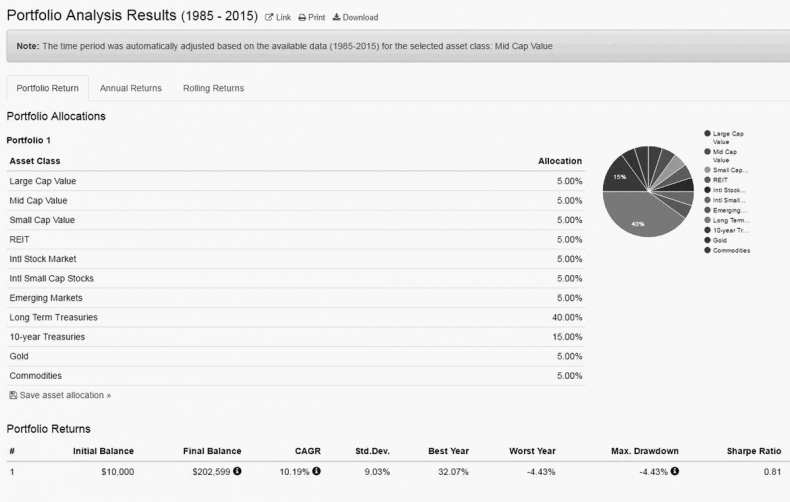Screen dimensions: 790x502
Task: Toggle Gold legend entry in chart
Action: point(708,240)
